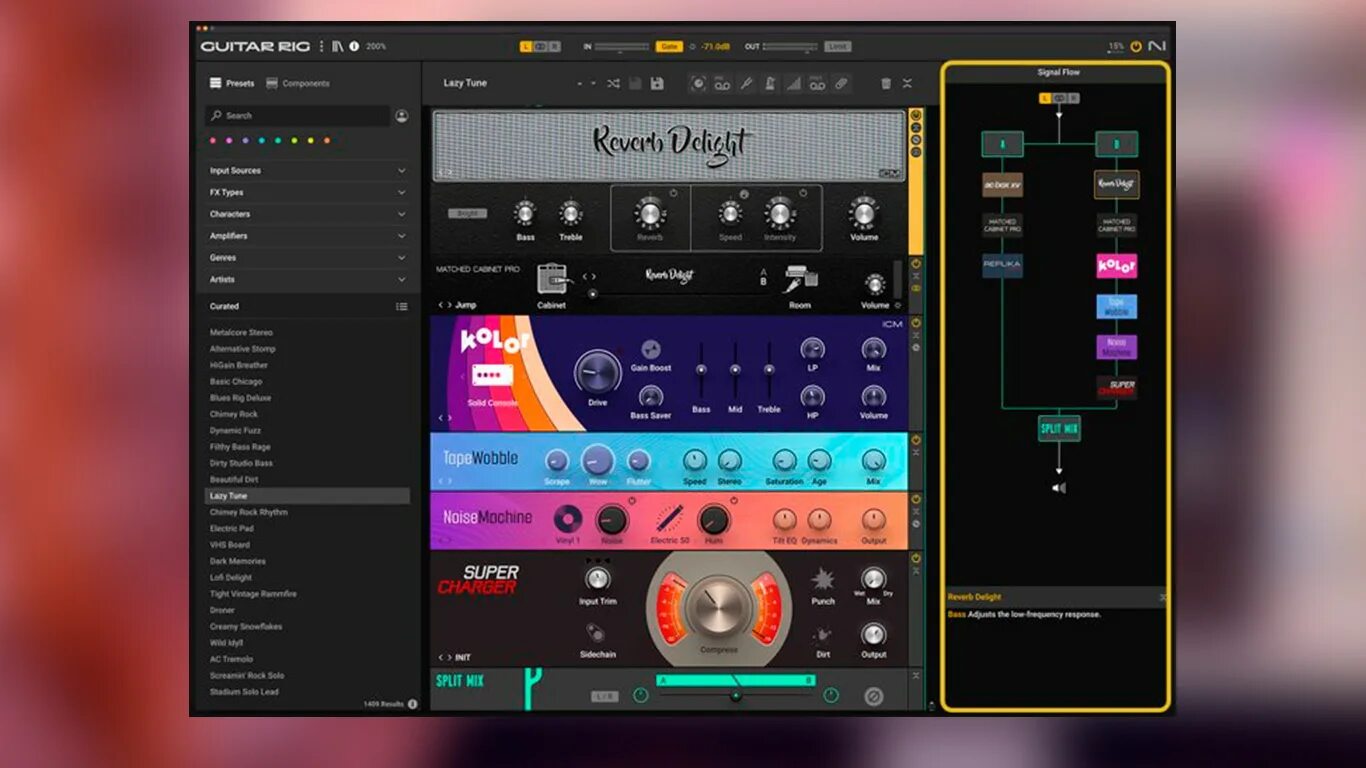Viewport: 1366px width, 768px height.
Task: Show the post tape deck
Action: 817,83
